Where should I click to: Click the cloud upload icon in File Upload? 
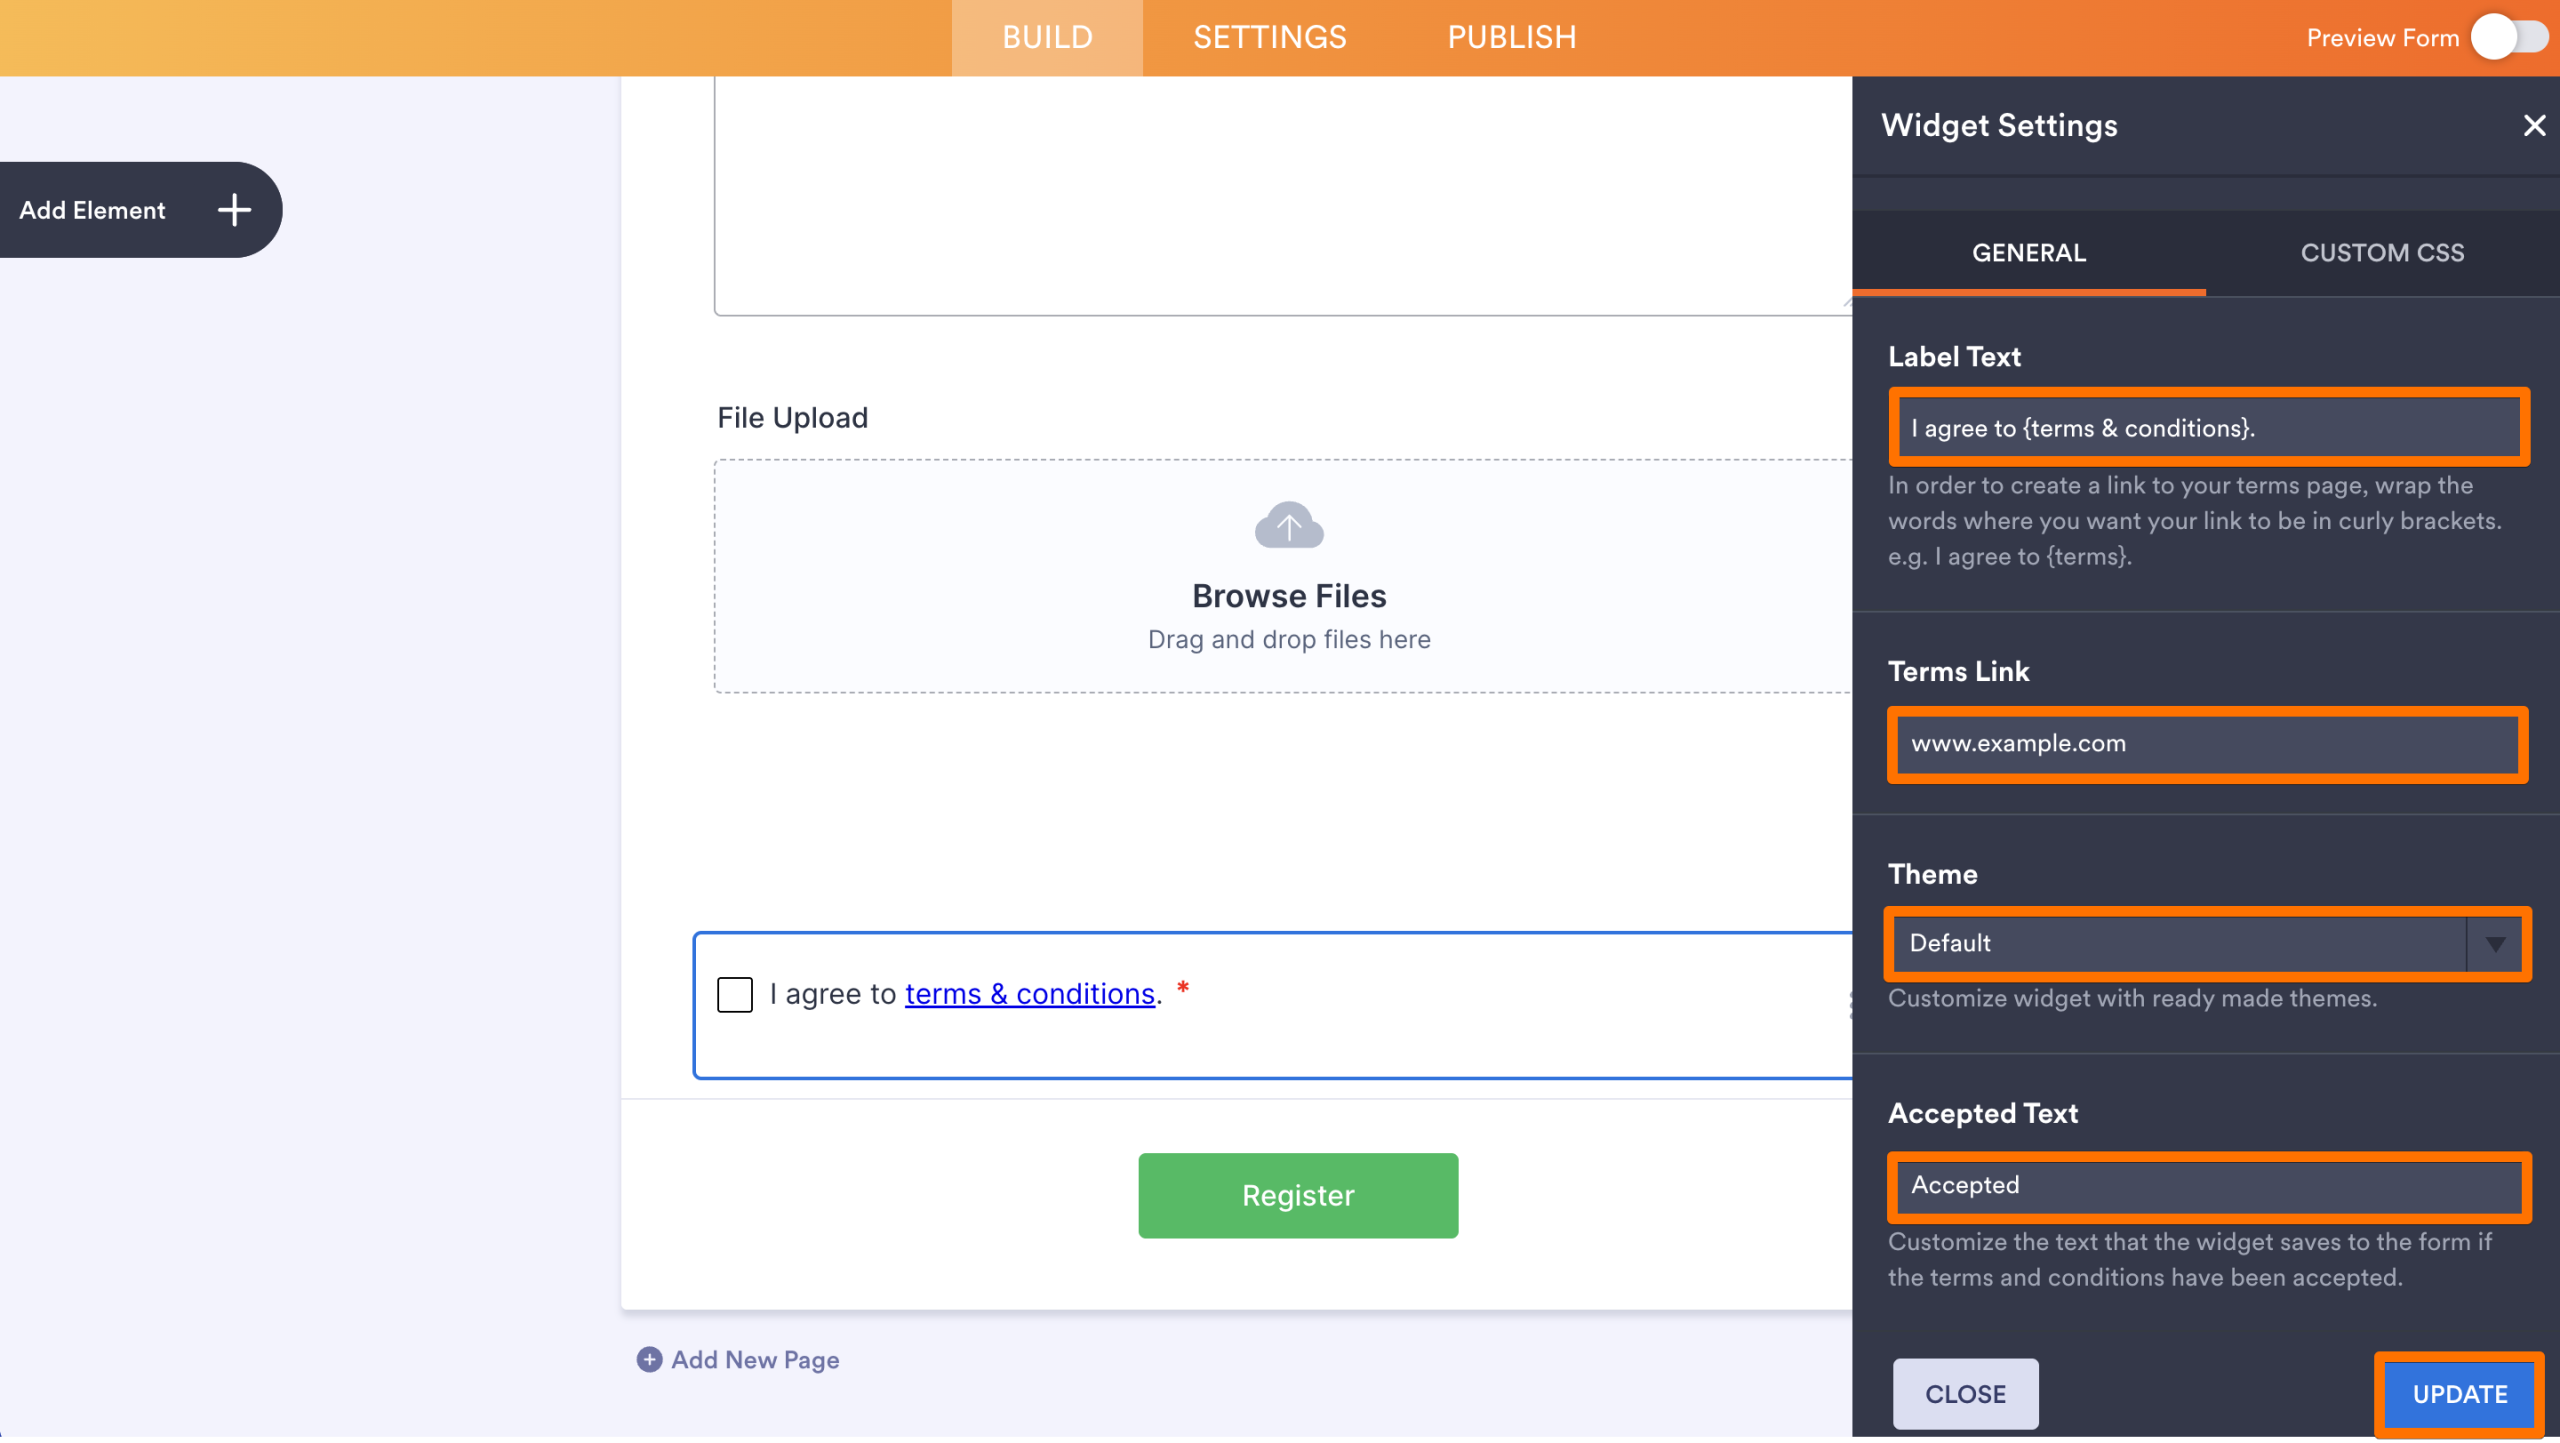1288,524
